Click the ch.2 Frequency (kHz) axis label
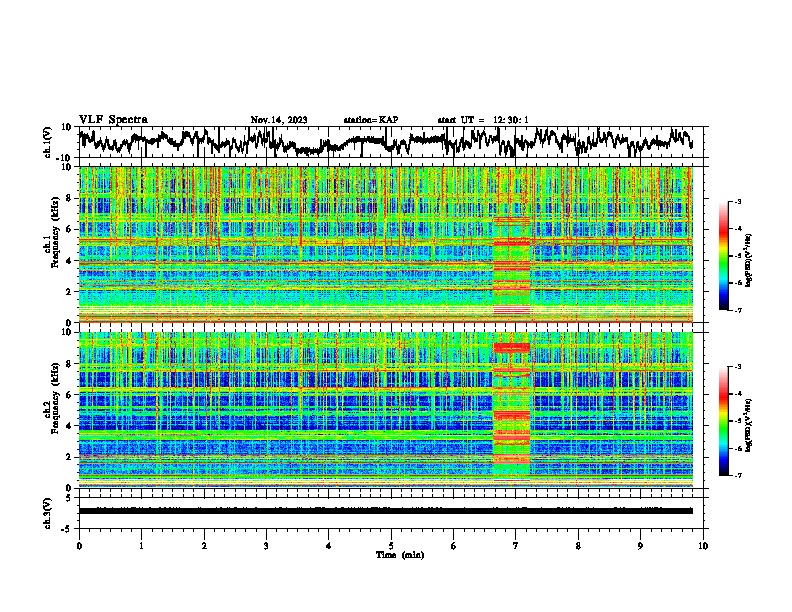This screenshot has width=792, height=612. [x=52, y=398]
